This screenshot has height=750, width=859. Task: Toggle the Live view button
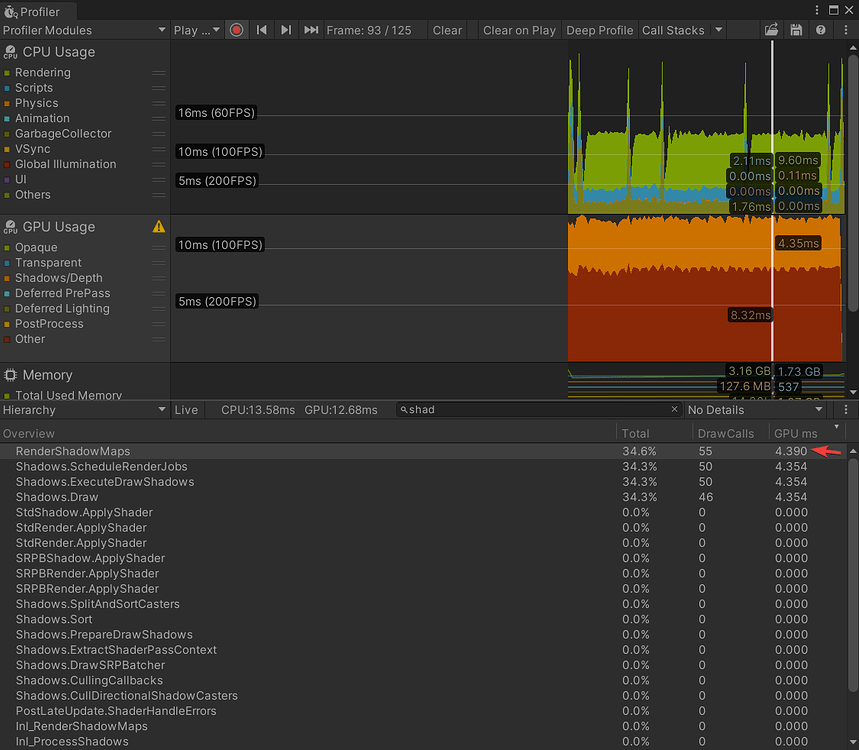(x=186, y=410)
